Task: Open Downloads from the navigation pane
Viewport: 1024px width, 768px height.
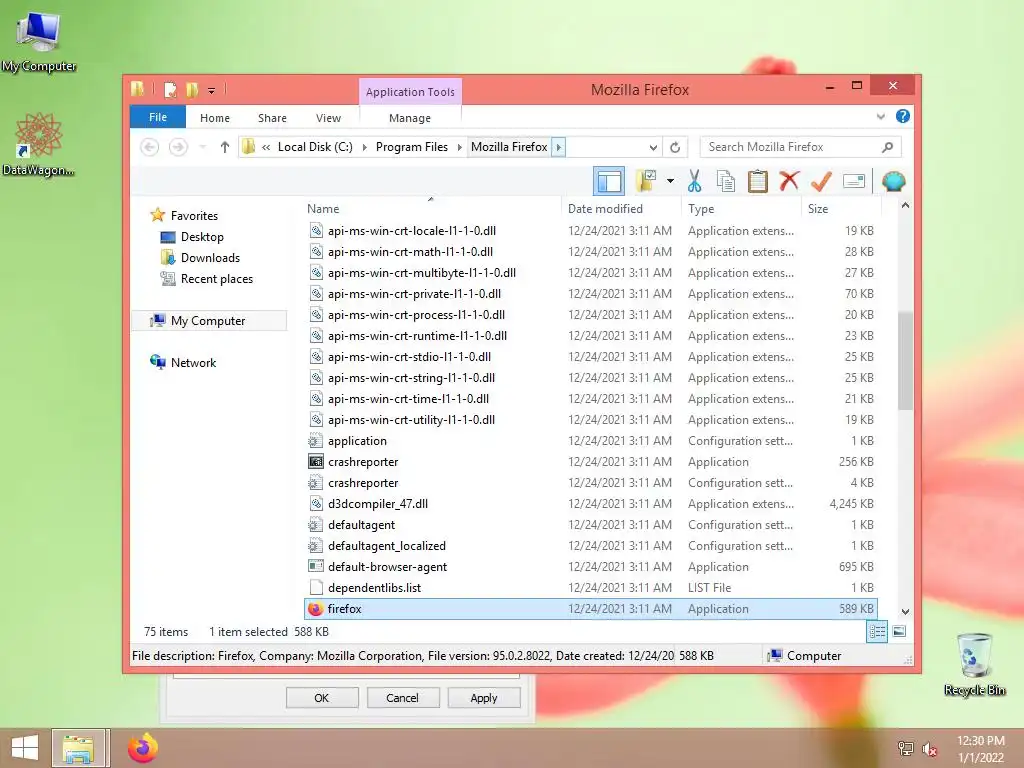Action: [x=210, y=257]
